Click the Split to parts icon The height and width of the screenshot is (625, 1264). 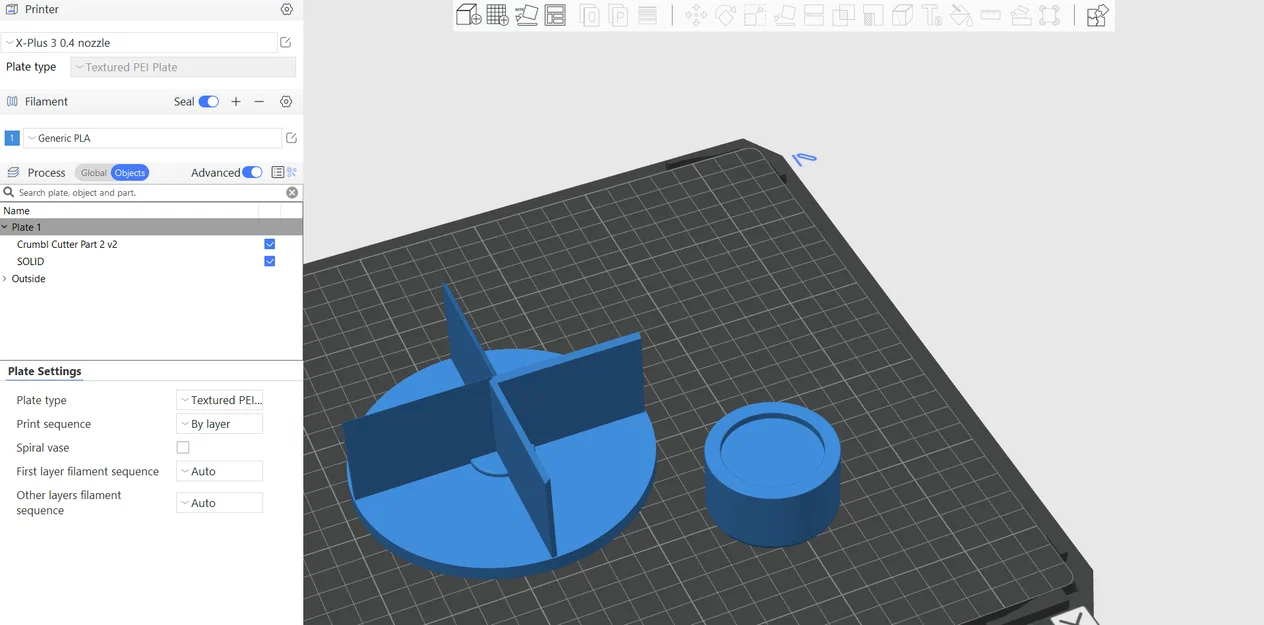619,15
